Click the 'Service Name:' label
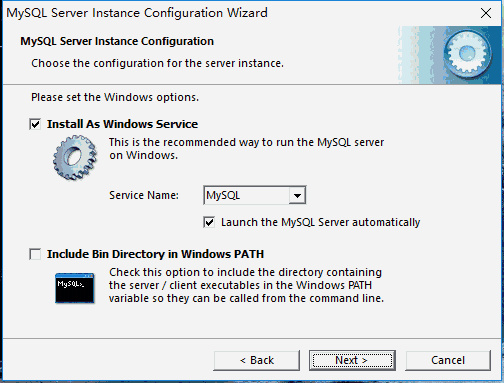 [144, 195]
